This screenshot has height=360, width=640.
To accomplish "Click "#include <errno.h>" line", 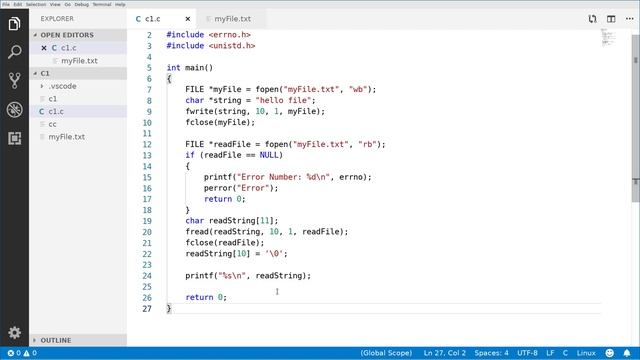I will point(209,35).
